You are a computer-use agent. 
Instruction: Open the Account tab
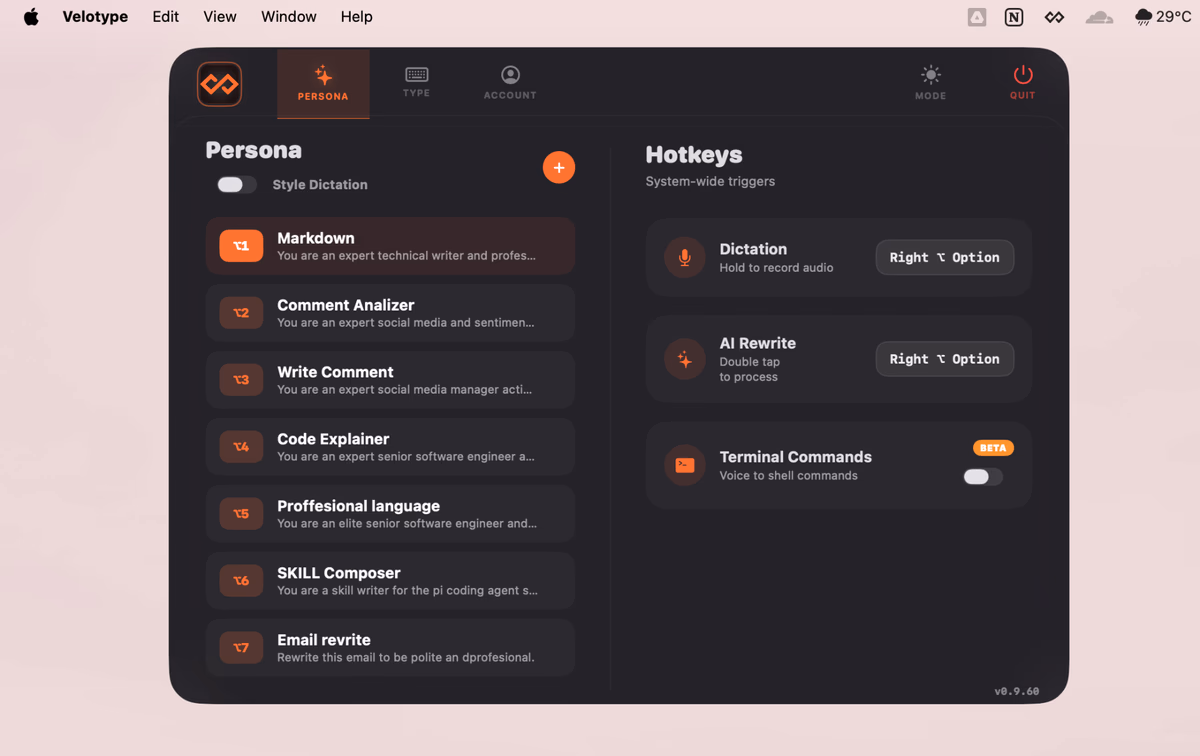[x=510, y=82]
